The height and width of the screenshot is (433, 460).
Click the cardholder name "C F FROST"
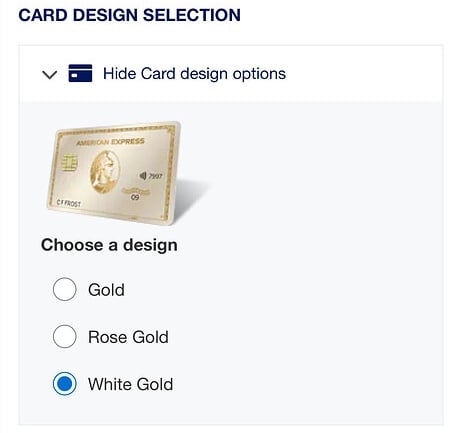69,203
